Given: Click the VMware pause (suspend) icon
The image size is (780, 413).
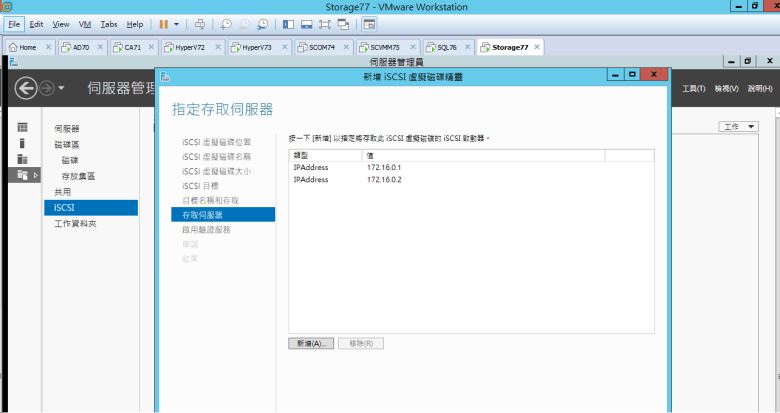Looking at the screenshot, I should [x=163, y=23].
